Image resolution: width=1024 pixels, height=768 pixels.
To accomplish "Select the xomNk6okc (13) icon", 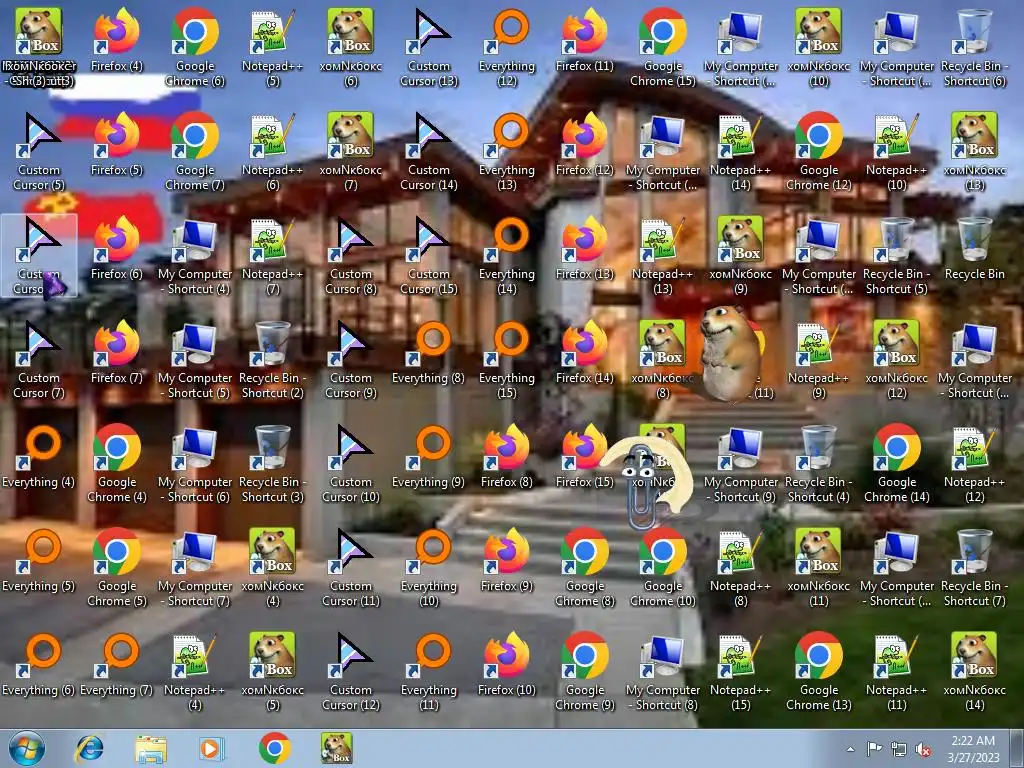I will coord(974,151).
